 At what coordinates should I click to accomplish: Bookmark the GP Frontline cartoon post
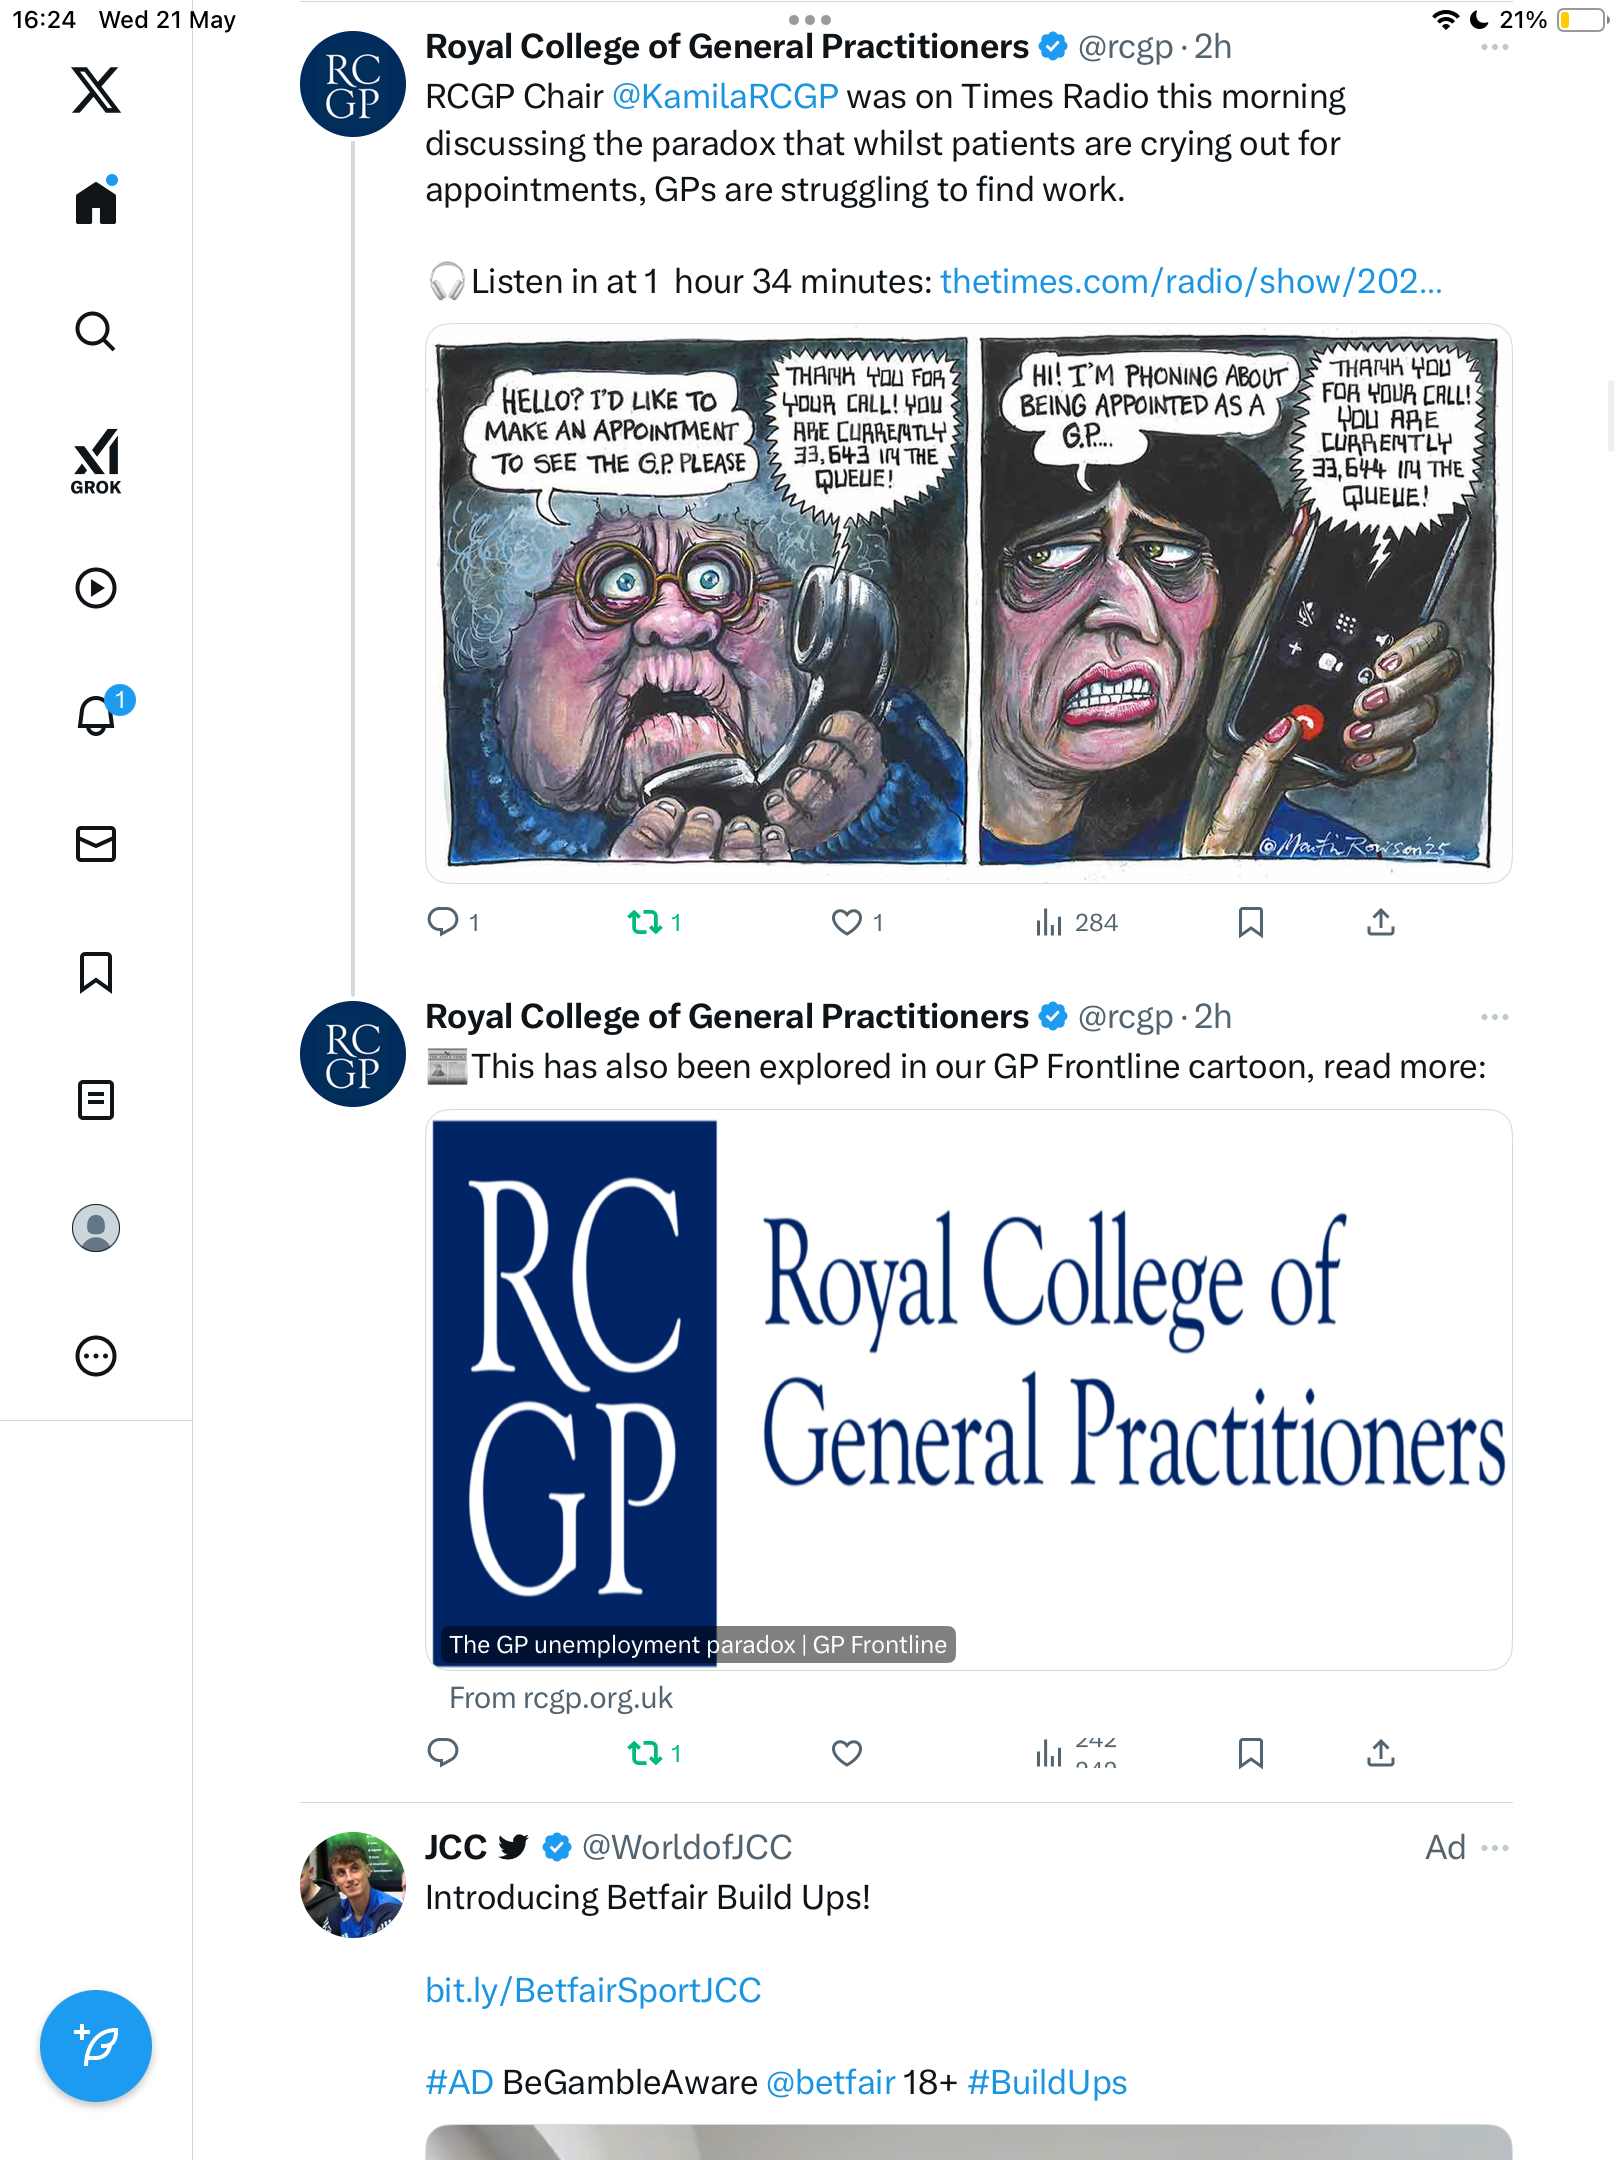click(1250, 1753)
